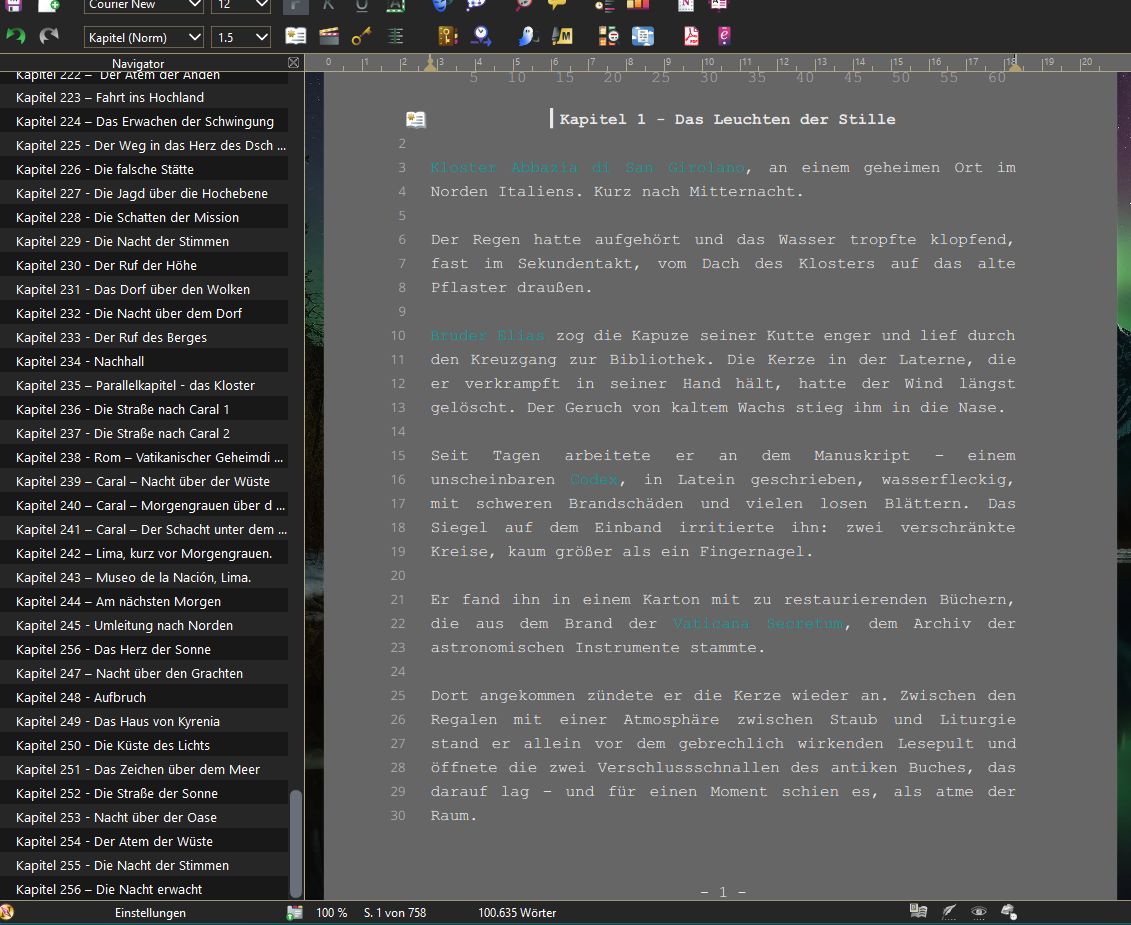Toggle the feather pen icon in status bar
Image resolution: width=1131 pixels, height=925 pixels.
coord(948,912)
